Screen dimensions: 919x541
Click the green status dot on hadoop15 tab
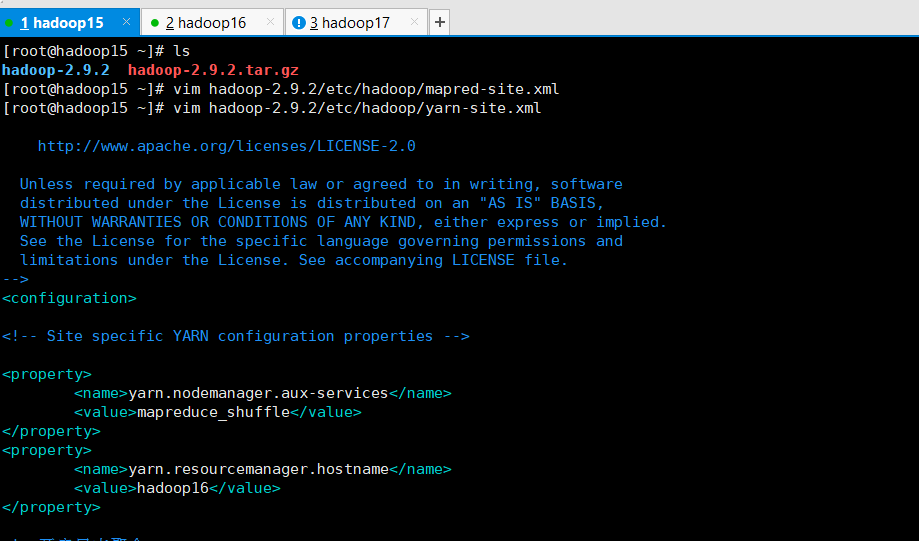tap(9, 23)
